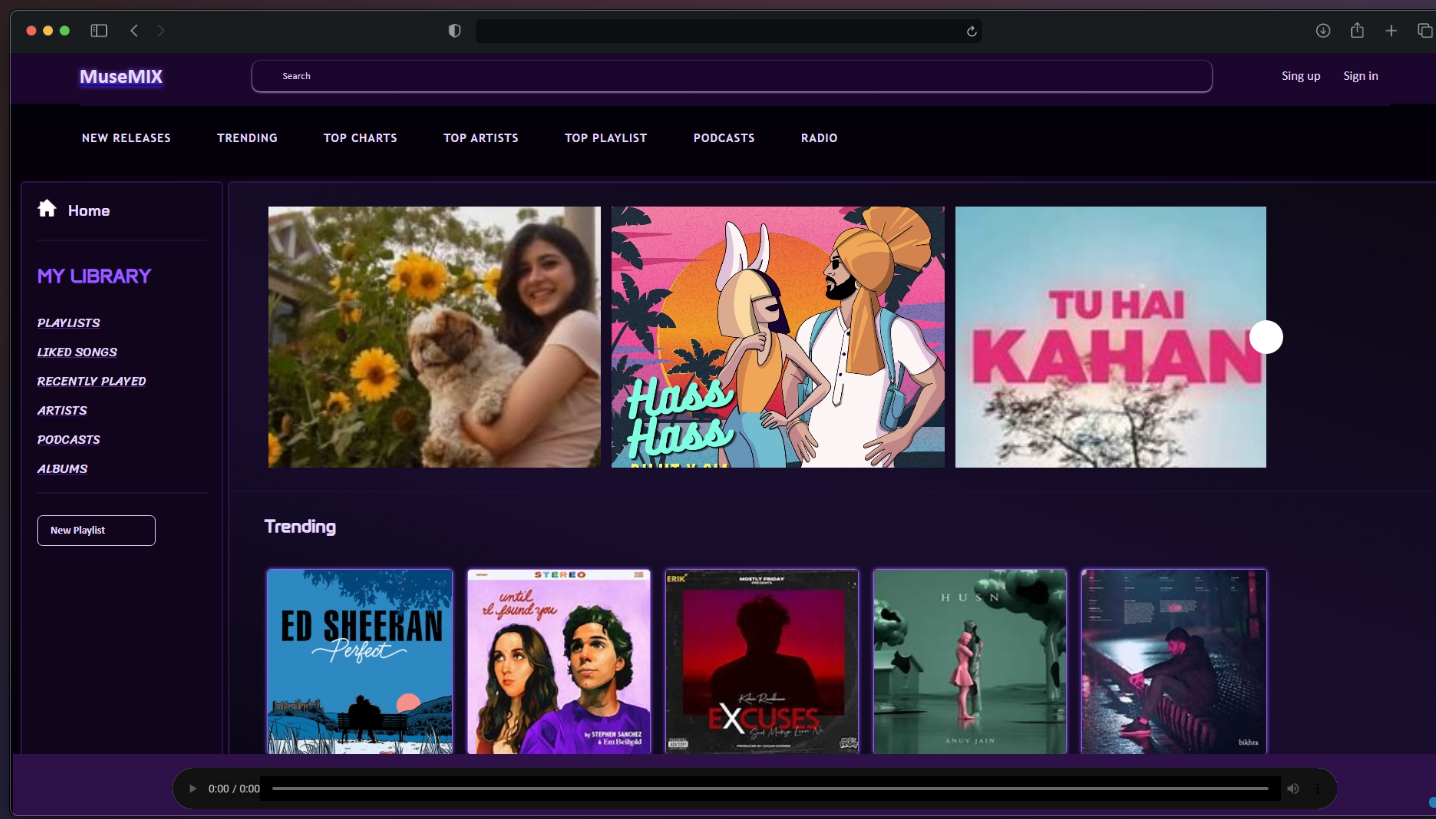Go back with the browser back arrow
Viewport: 1436px width, 819px height.
click(134, 31)
